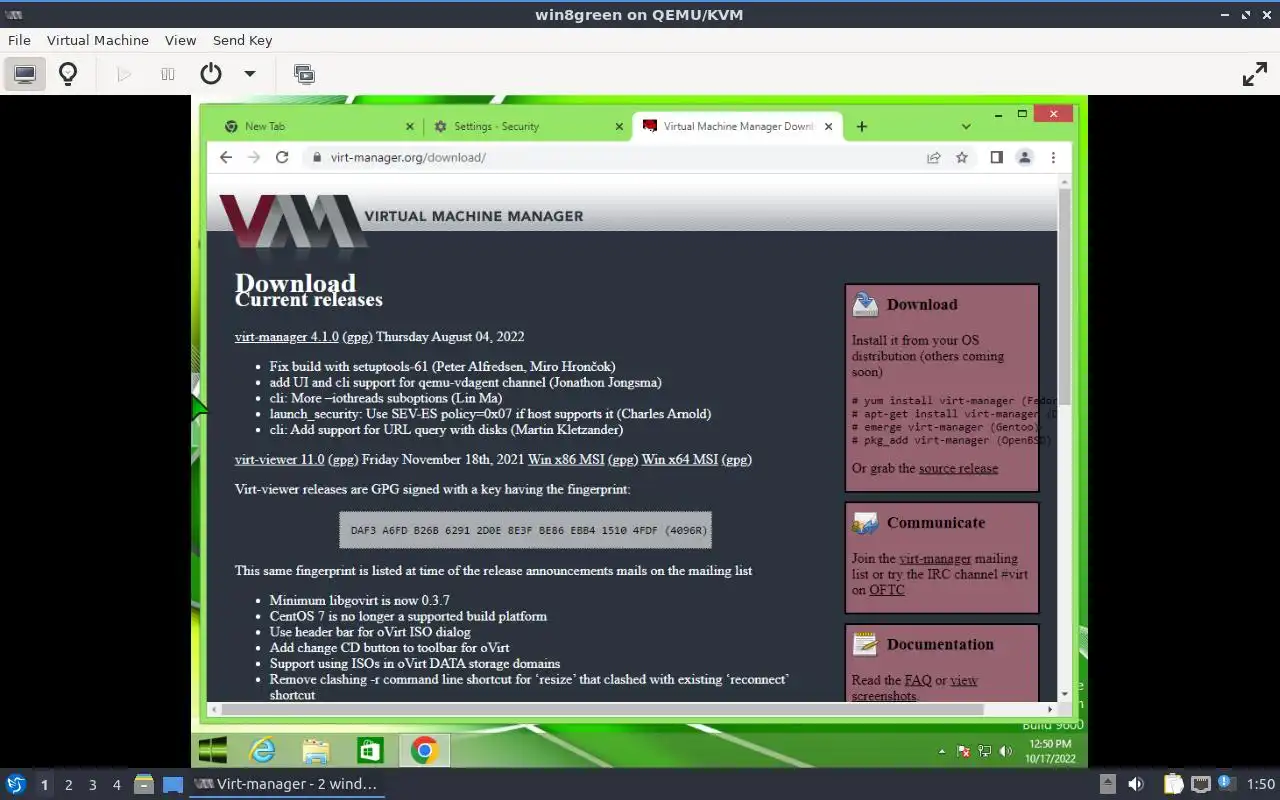Click the Documentation sidebar icon
The image size is (1280, 800).
pos(865,644)
